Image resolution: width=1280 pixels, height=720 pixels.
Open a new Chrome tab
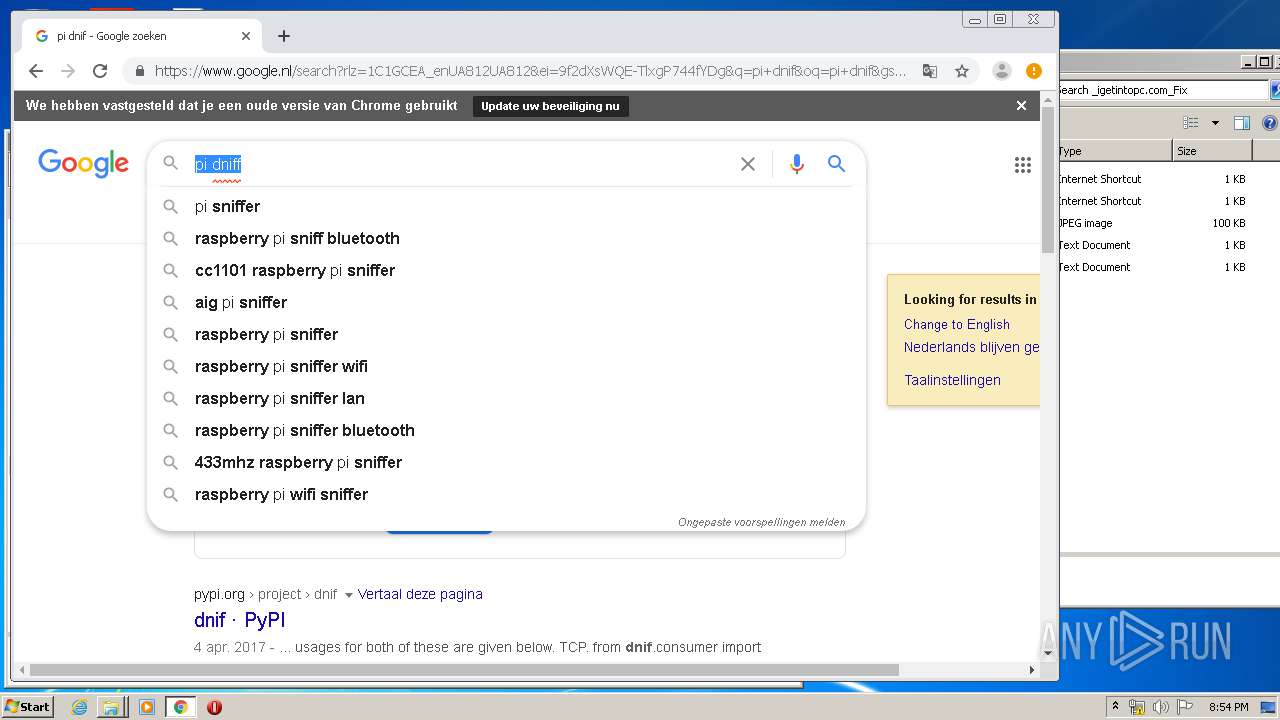click(x=284, y=36)
